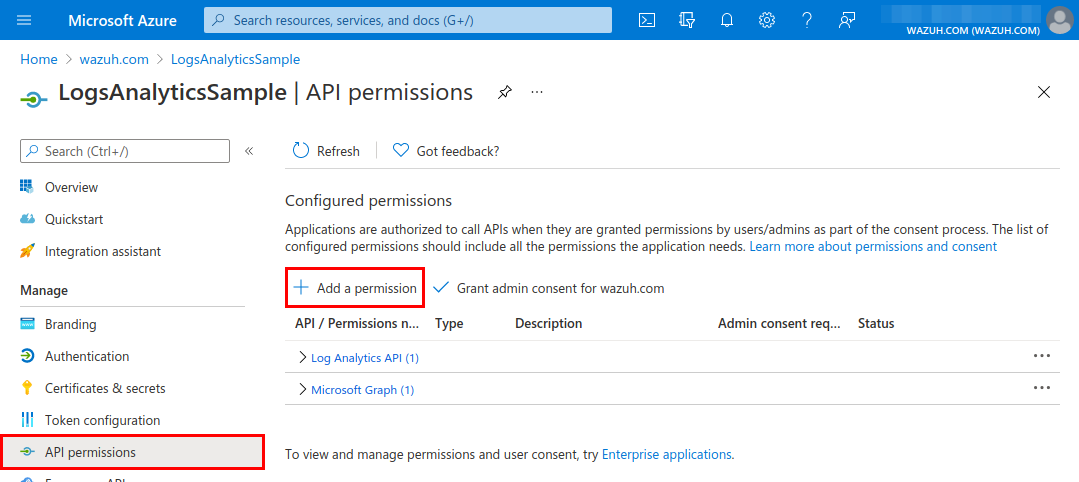Click the Status column header

click(876, 324)
